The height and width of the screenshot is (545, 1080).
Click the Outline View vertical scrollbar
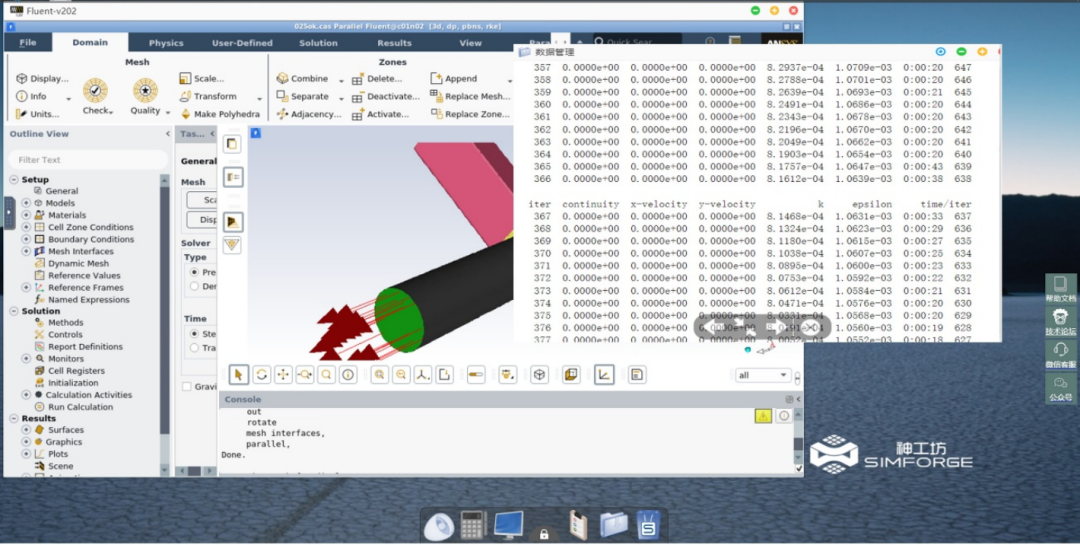[x=165, y=324]
